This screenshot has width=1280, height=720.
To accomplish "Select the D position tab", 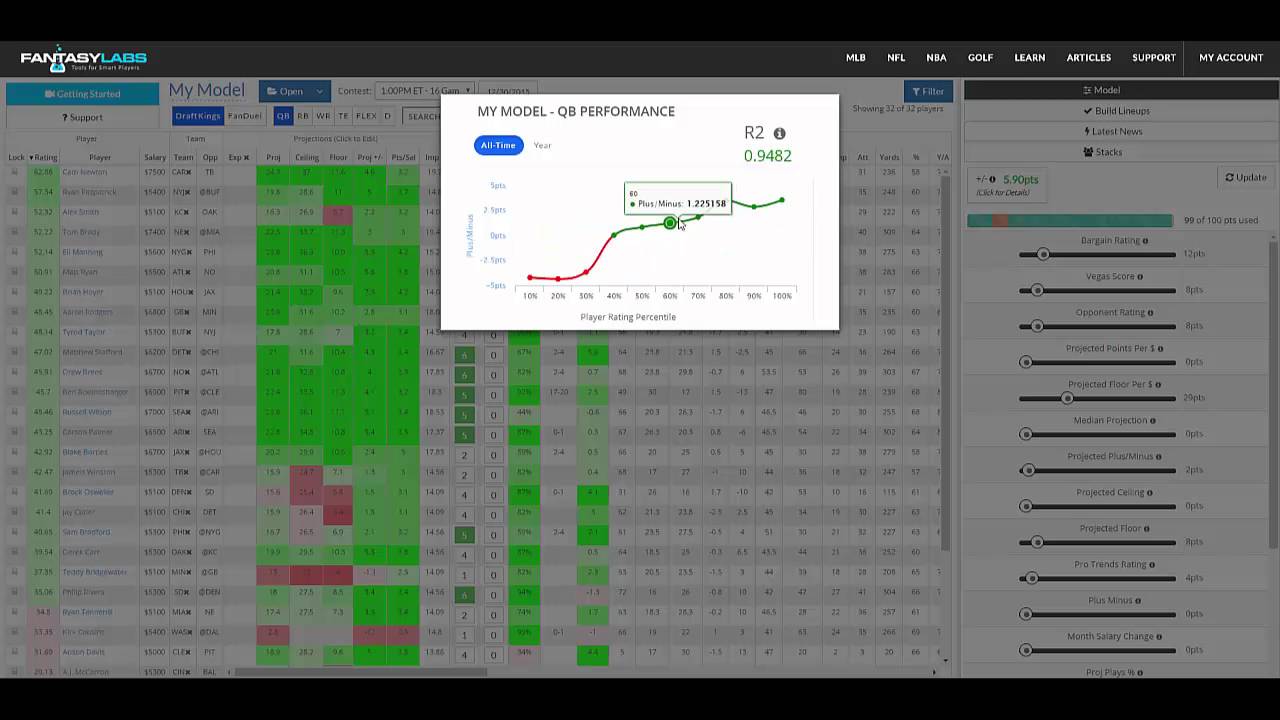I will 388,116.
